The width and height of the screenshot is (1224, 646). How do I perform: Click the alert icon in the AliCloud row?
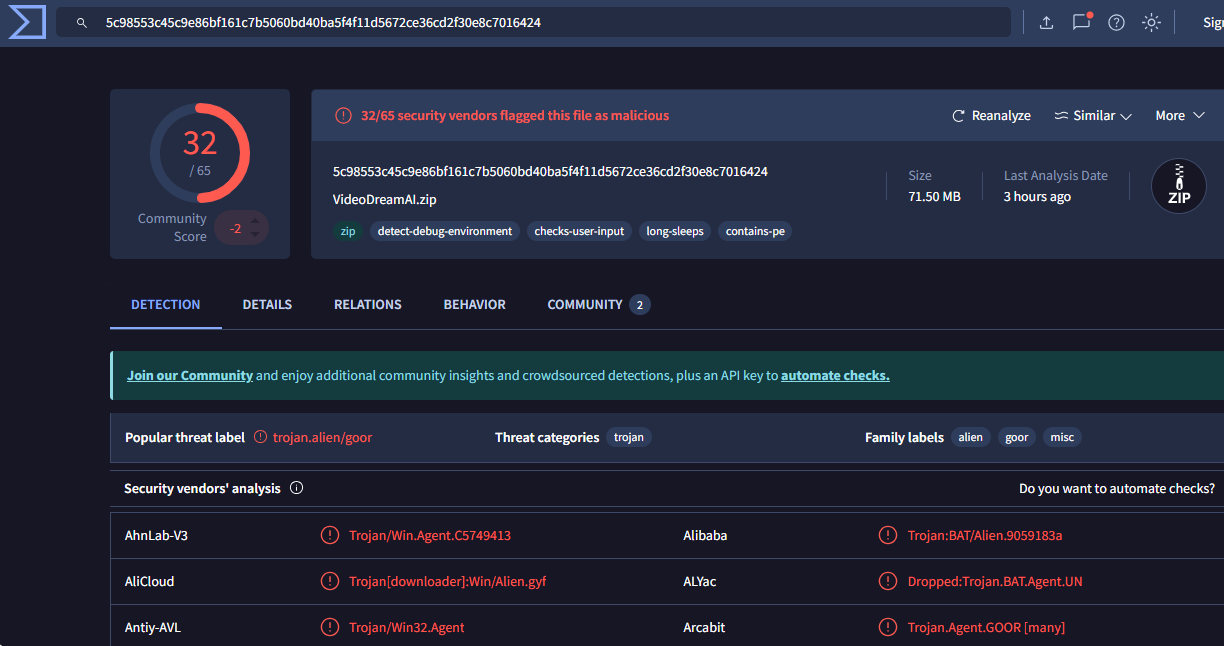[x=329, y=581]
